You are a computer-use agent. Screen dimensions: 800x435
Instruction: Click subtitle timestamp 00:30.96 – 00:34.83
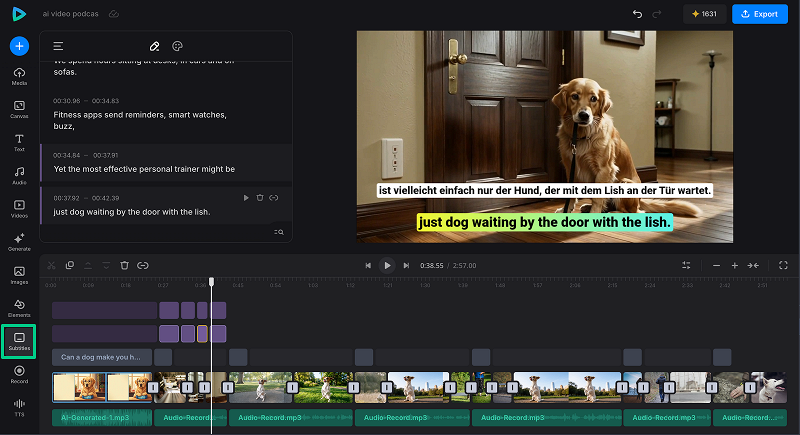point(86,101)
